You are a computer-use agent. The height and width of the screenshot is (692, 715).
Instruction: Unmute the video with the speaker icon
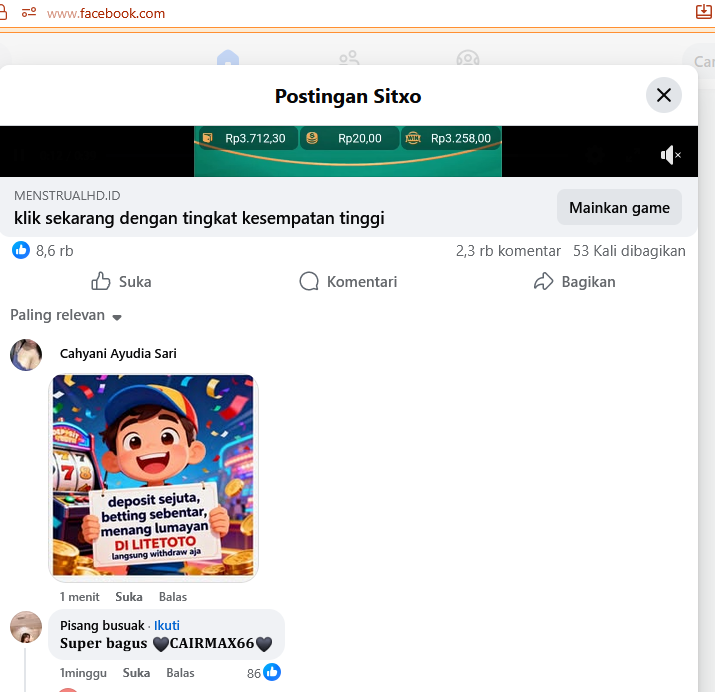click(670, 155)
